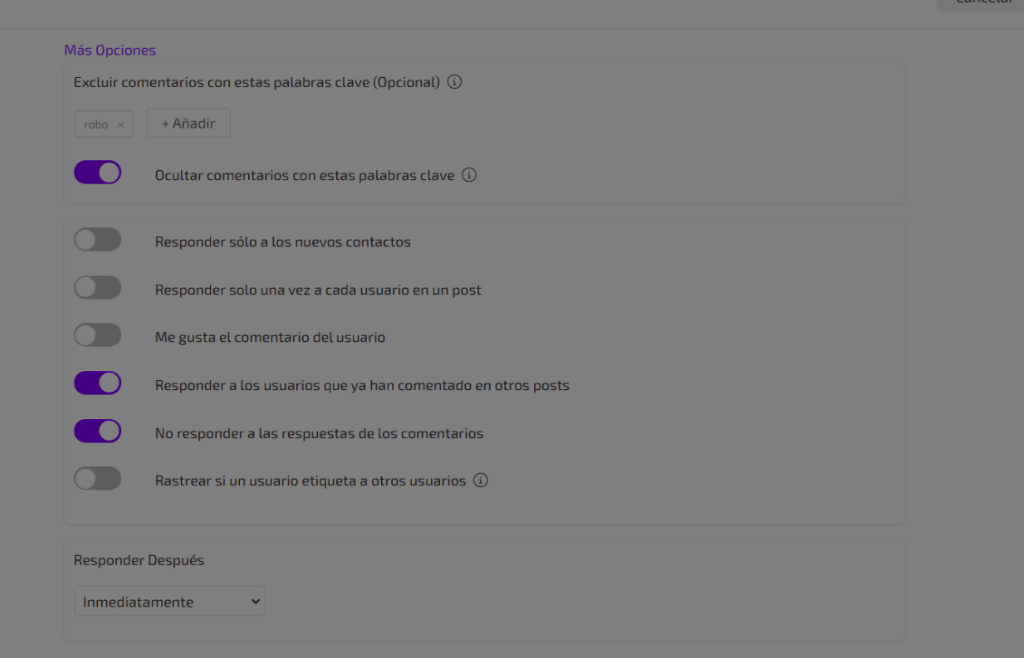Click 'No responder a las respuestas' label text
The width and height of the screenshot is (1024, 658).
point(319,433)
